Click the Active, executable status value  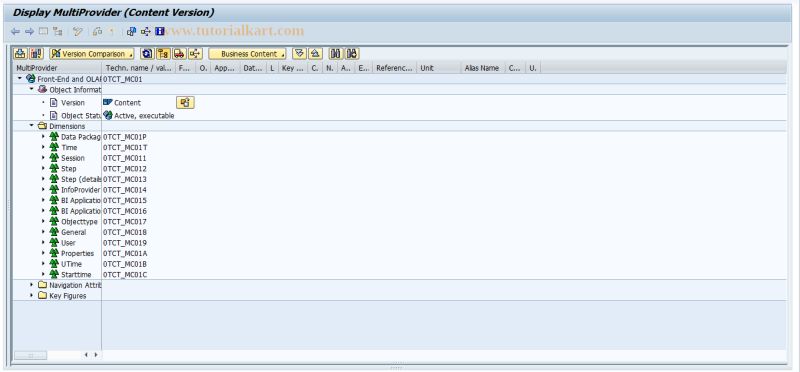click(144, 116)
